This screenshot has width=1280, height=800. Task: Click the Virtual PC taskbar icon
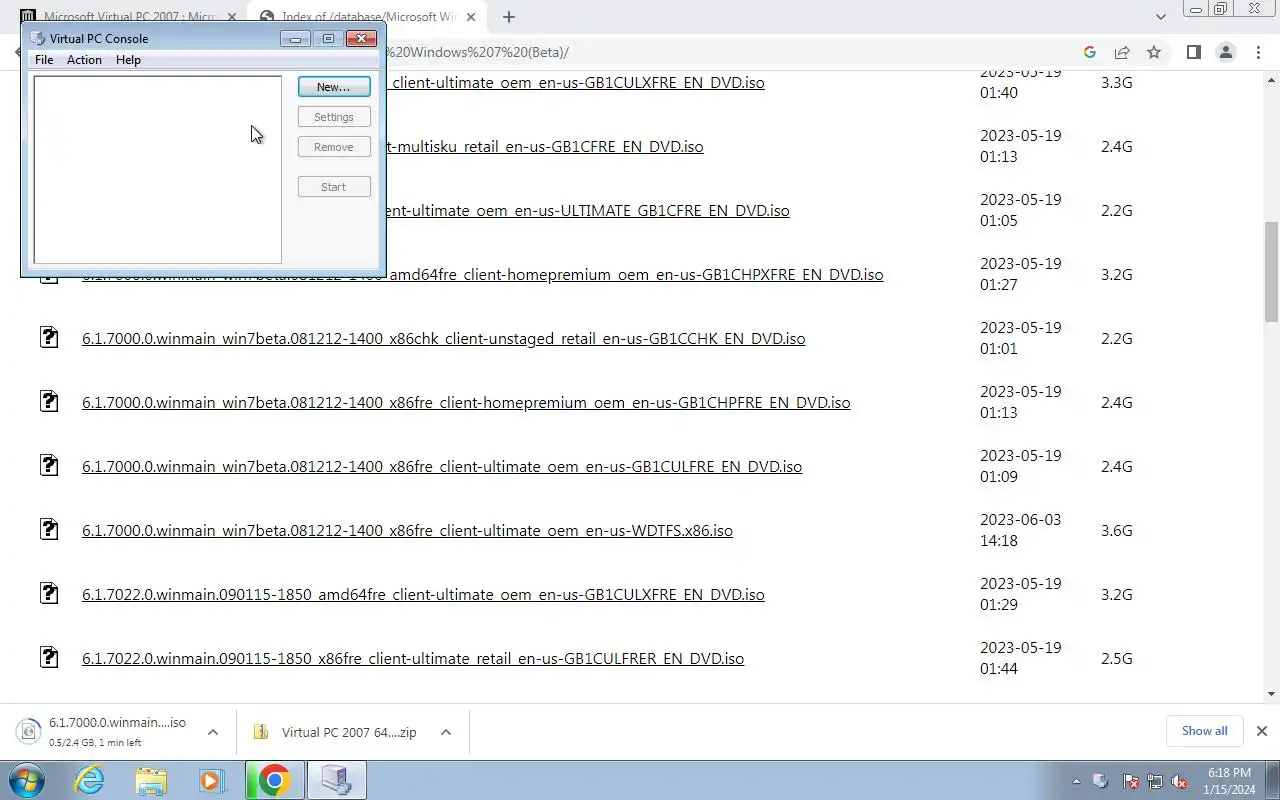(336, 780)
